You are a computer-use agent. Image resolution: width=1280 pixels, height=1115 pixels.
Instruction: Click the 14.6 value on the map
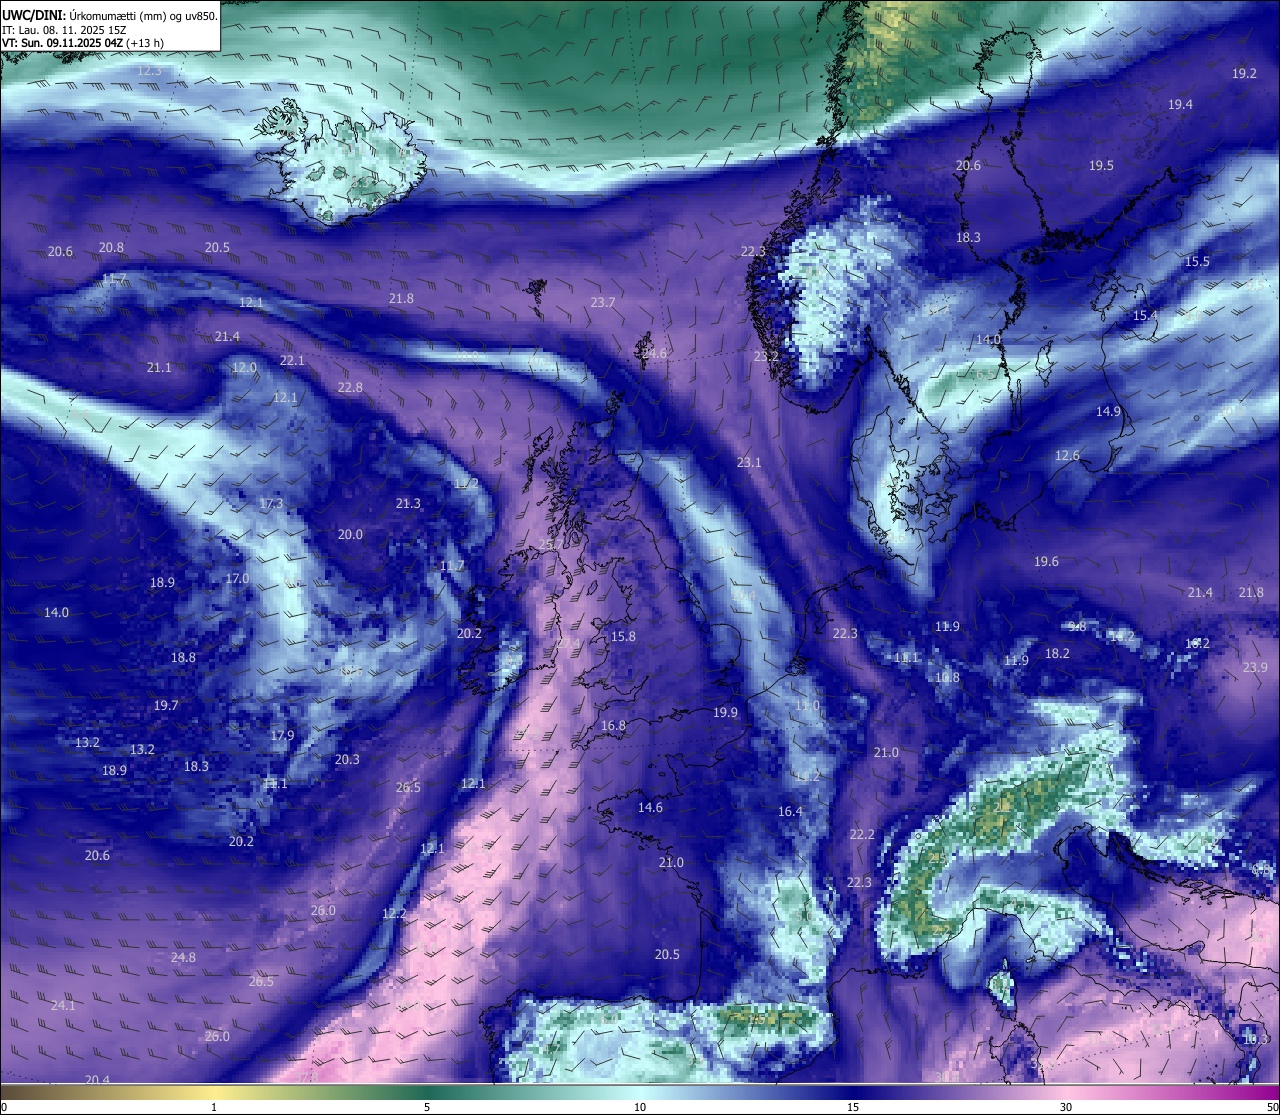coord(650,807)
